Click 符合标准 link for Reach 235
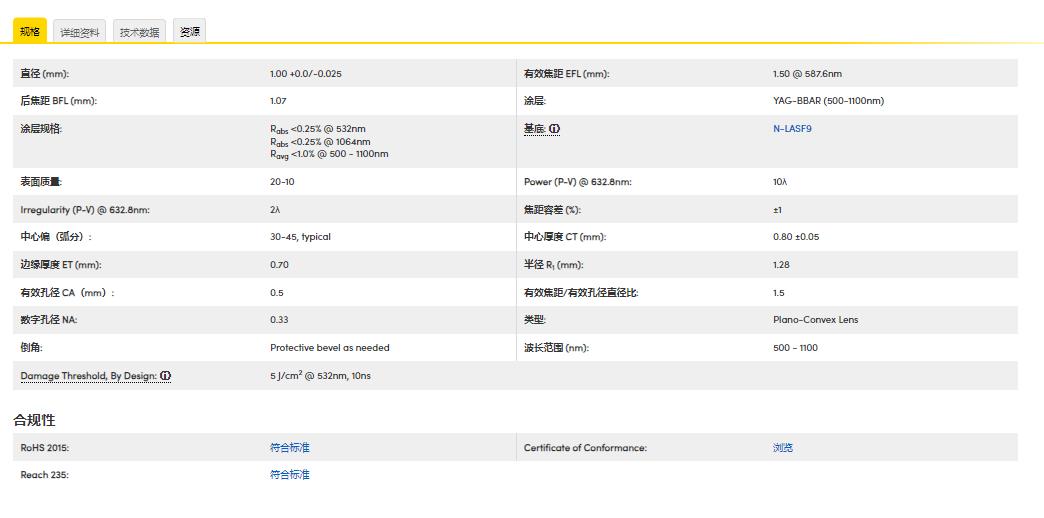This screenshot has width=1044, height=518. (289, 475)
